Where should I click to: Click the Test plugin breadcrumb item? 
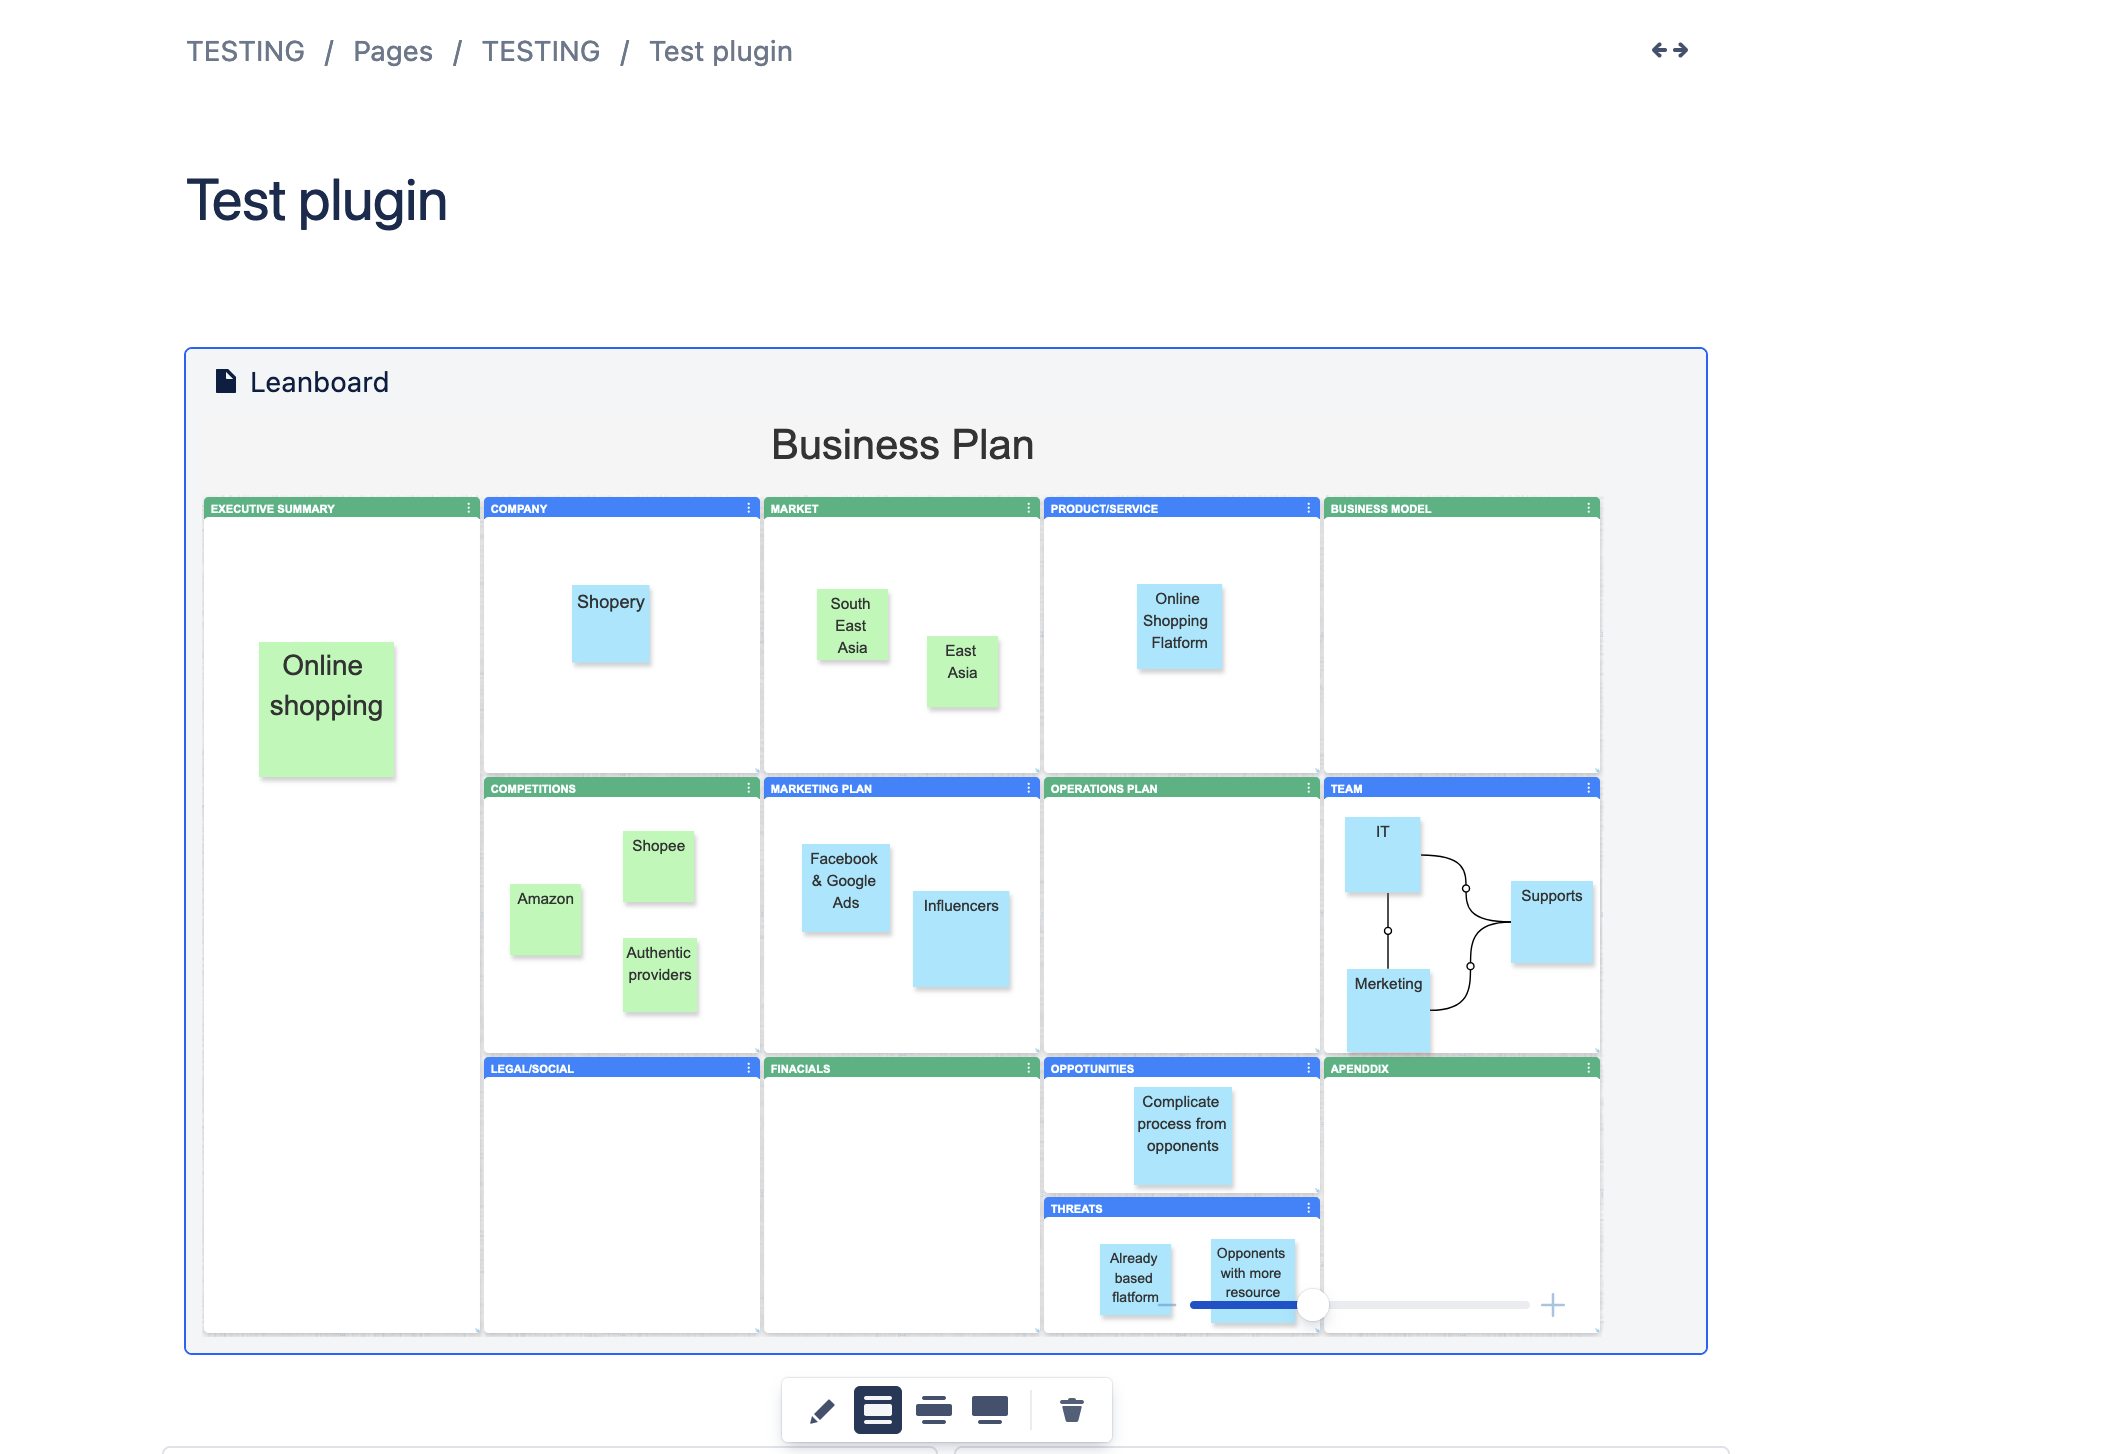point(720,51)
